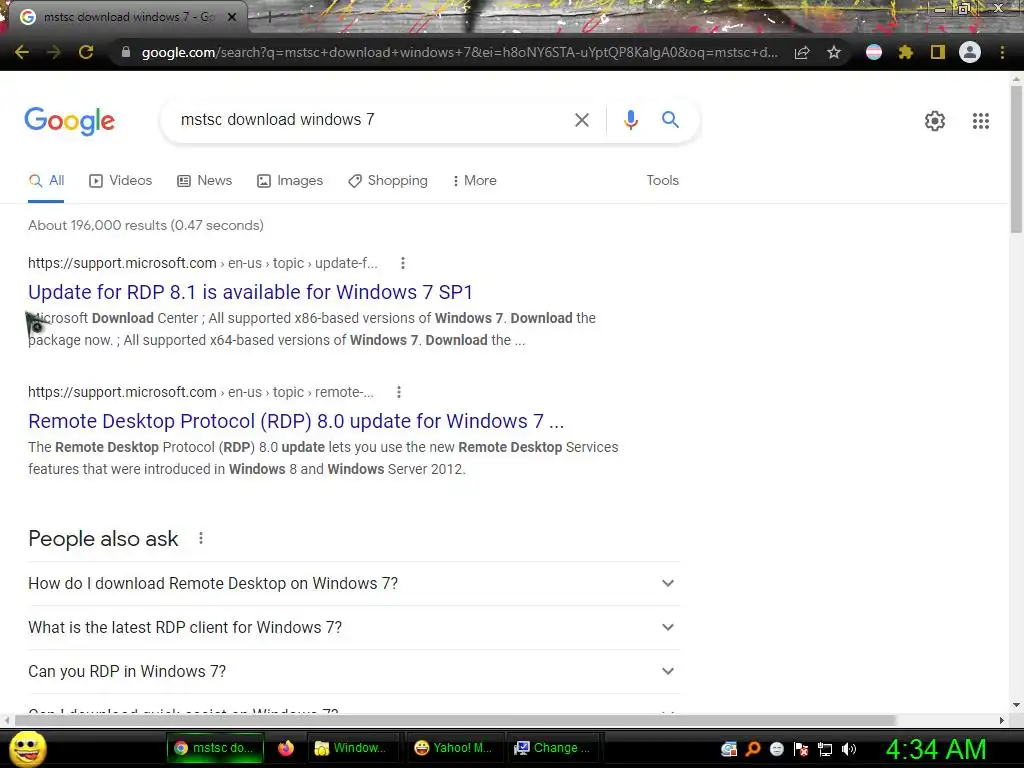The width and height of the screenshot is (1024, 768).
Task: Open options for RDP 8.1 result
Action: click(403, 263)
